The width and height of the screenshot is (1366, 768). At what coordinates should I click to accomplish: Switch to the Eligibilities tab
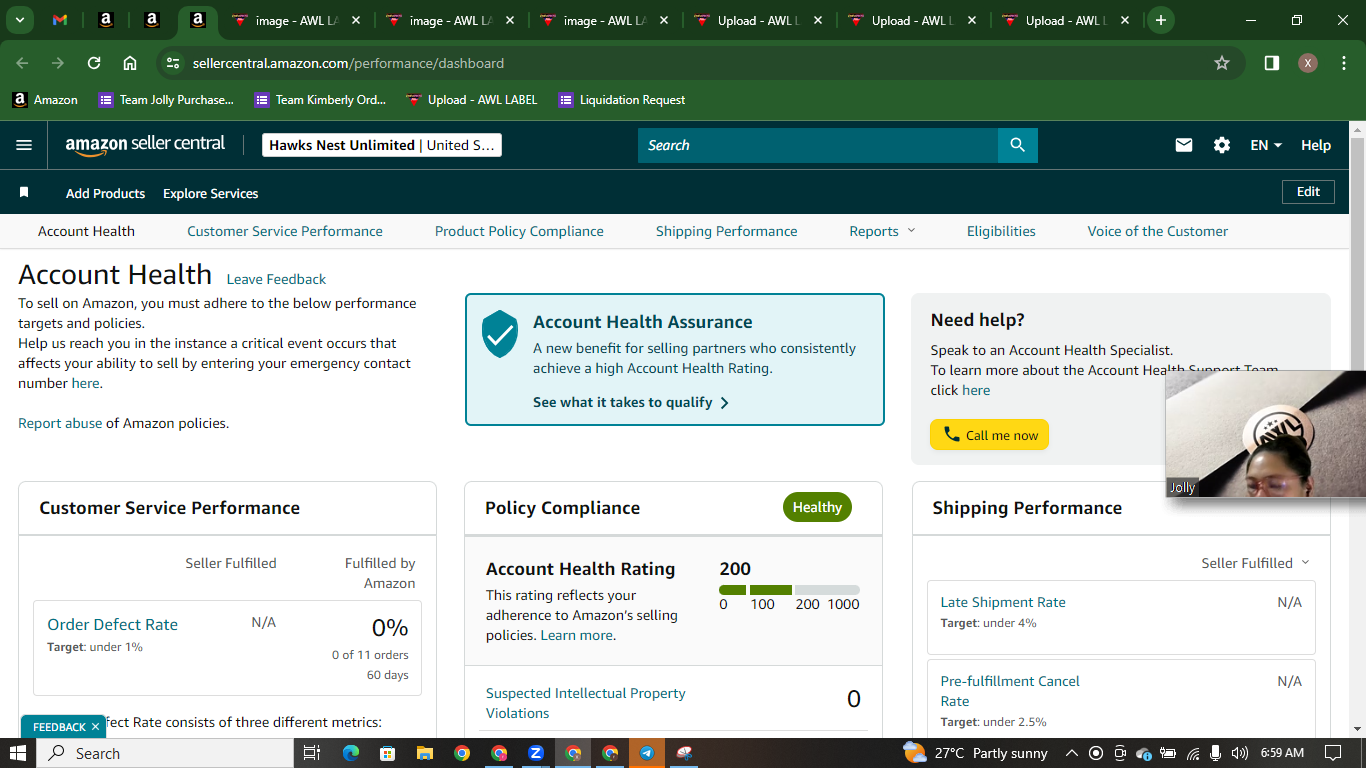click(x=1001, y=231)
